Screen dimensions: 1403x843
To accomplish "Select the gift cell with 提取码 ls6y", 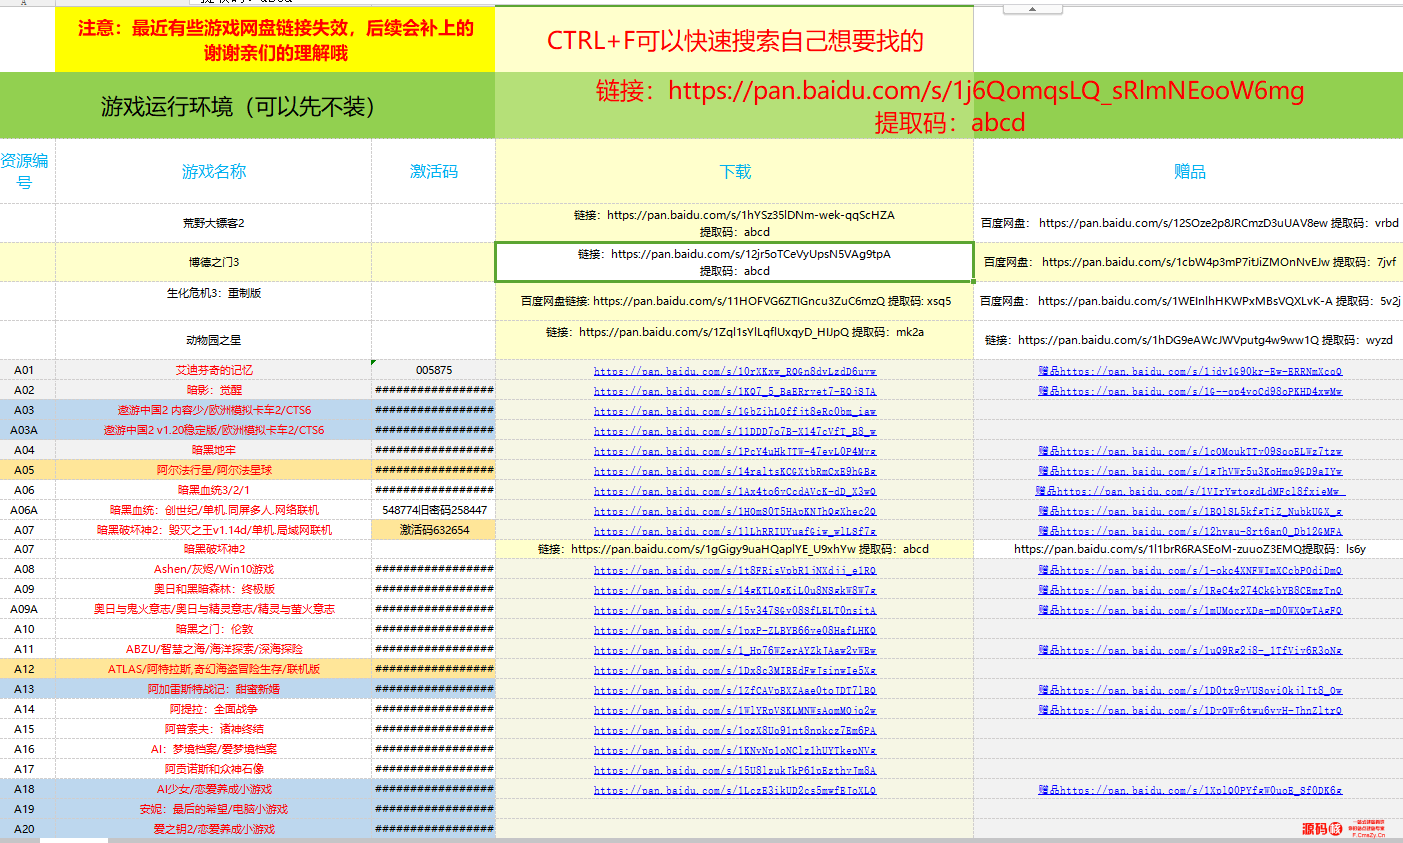I will 1189,549.
